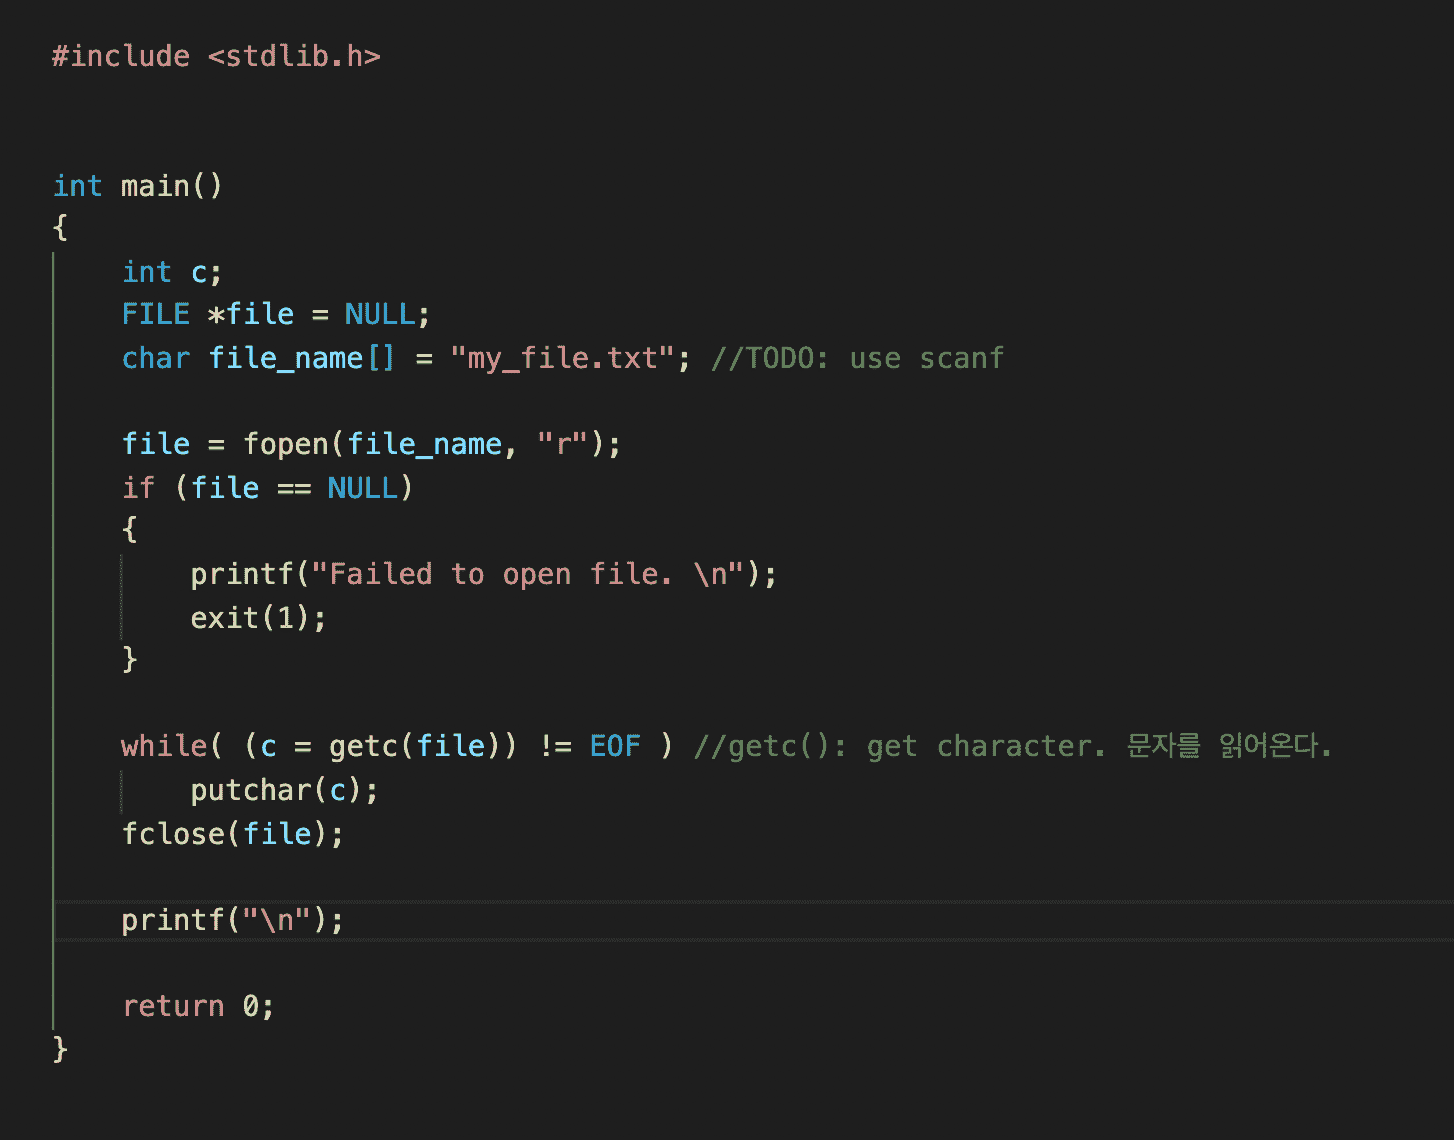Image resolution: width=1454 pixels, height=1140 pixels.
Task: Click the return 0 statement
Action: point(198,1006)
